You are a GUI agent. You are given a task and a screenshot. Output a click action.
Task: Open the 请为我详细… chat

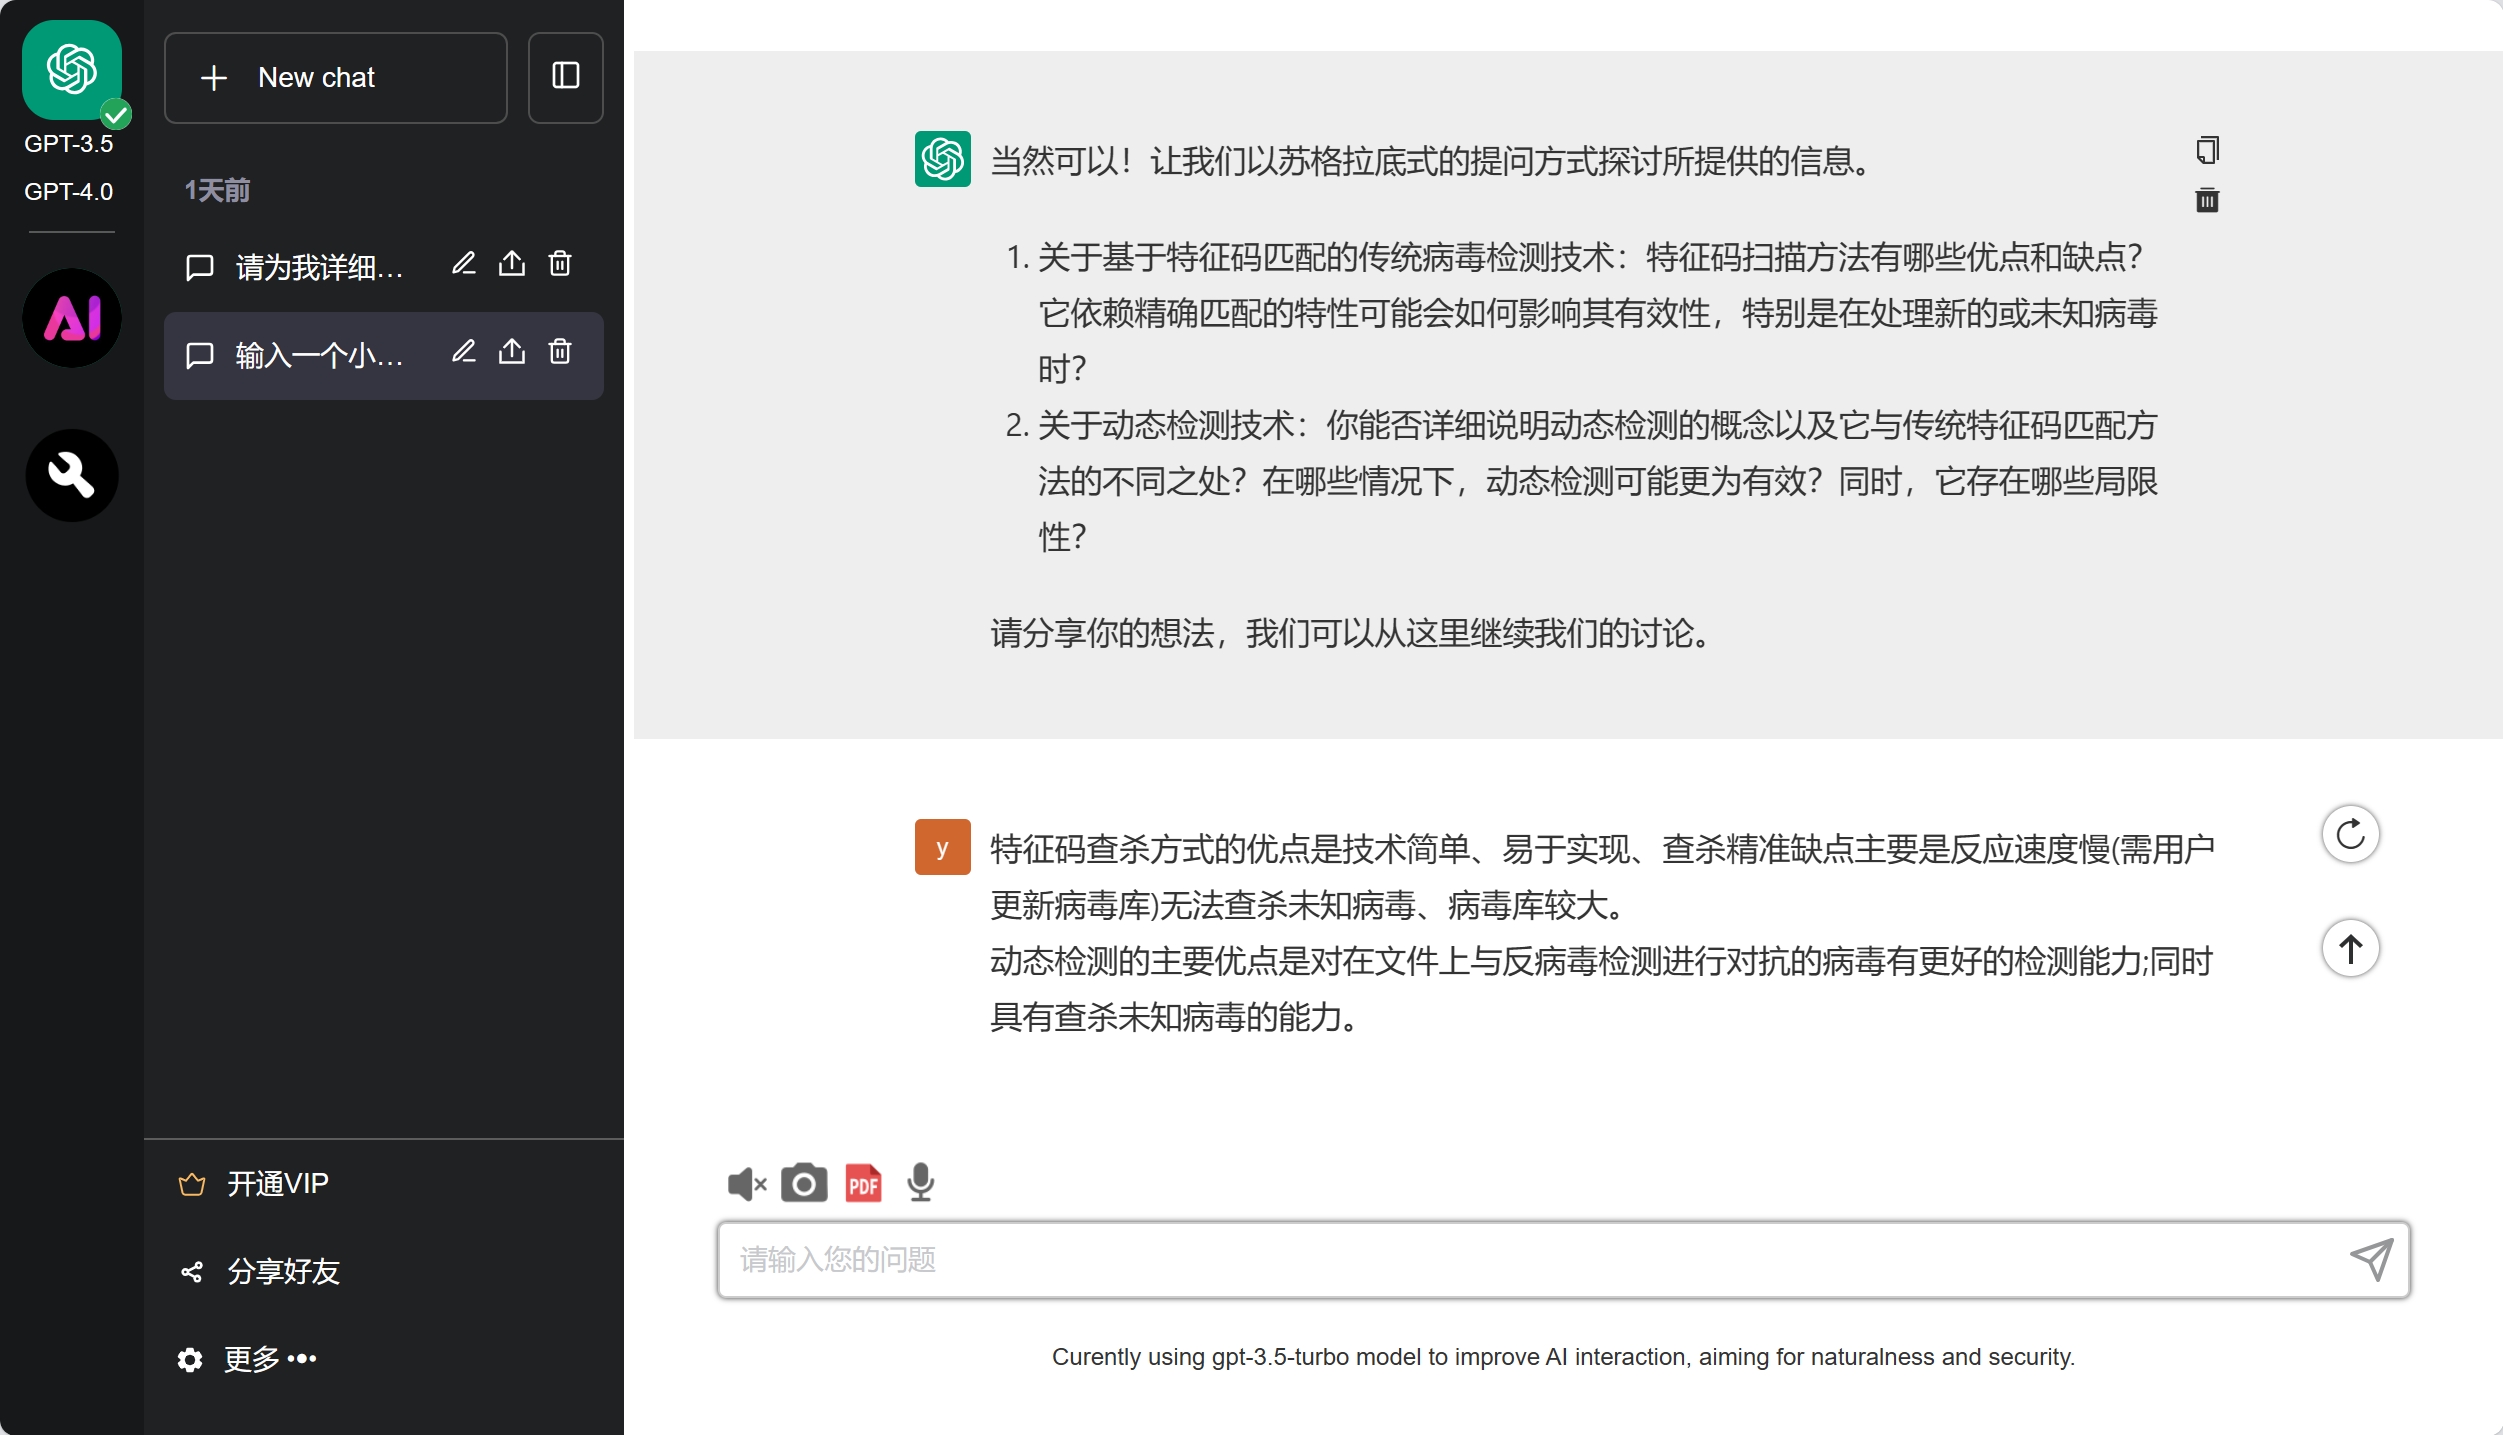[318, 267]
